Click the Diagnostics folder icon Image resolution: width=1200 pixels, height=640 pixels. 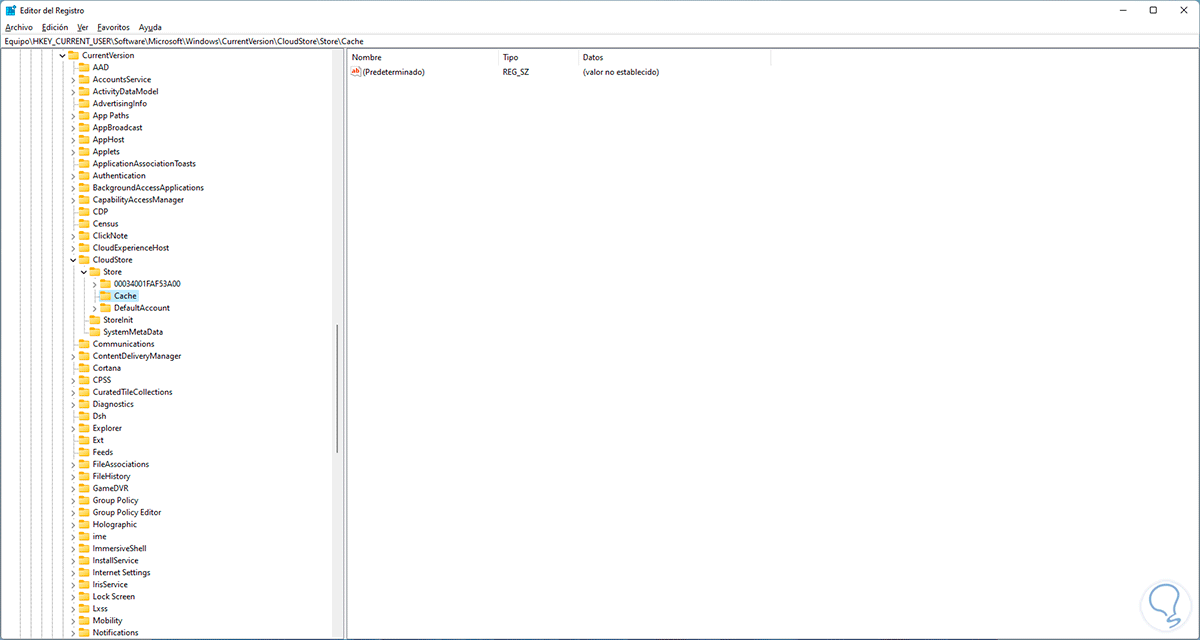click(x=84, y=404)
